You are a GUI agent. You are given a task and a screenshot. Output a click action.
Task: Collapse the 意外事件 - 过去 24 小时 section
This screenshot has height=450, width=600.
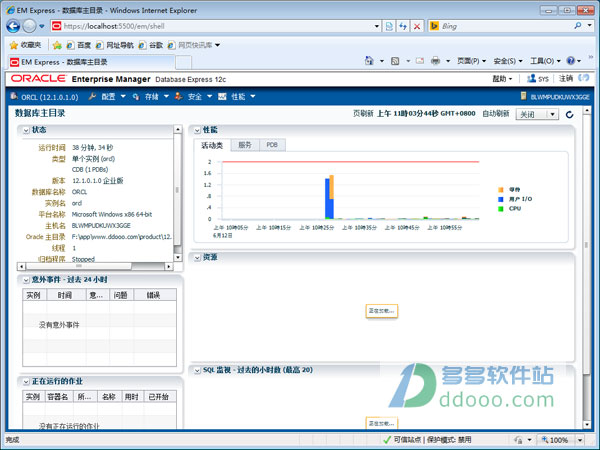[x=26, y=280]
